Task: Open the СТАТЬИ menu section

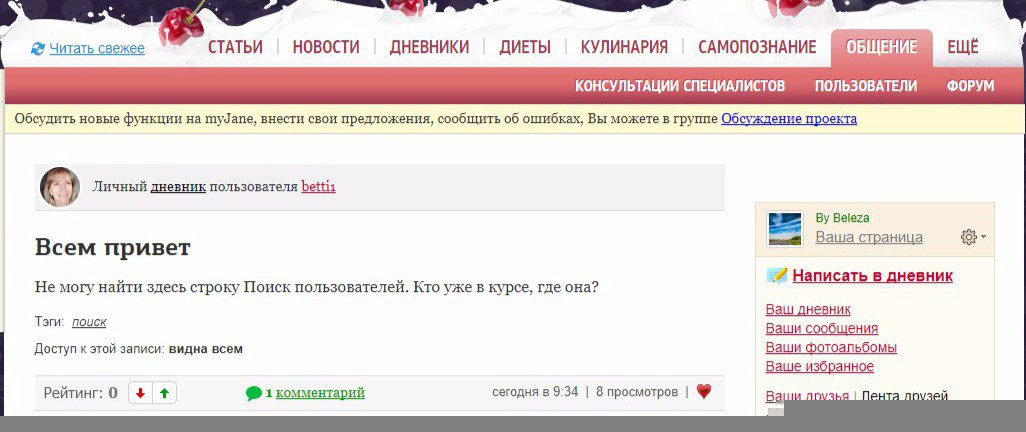Action: (x=235, y=47)
